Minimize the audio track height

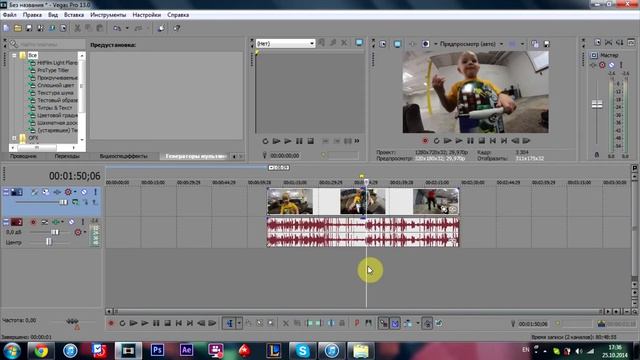pos(6,222)
